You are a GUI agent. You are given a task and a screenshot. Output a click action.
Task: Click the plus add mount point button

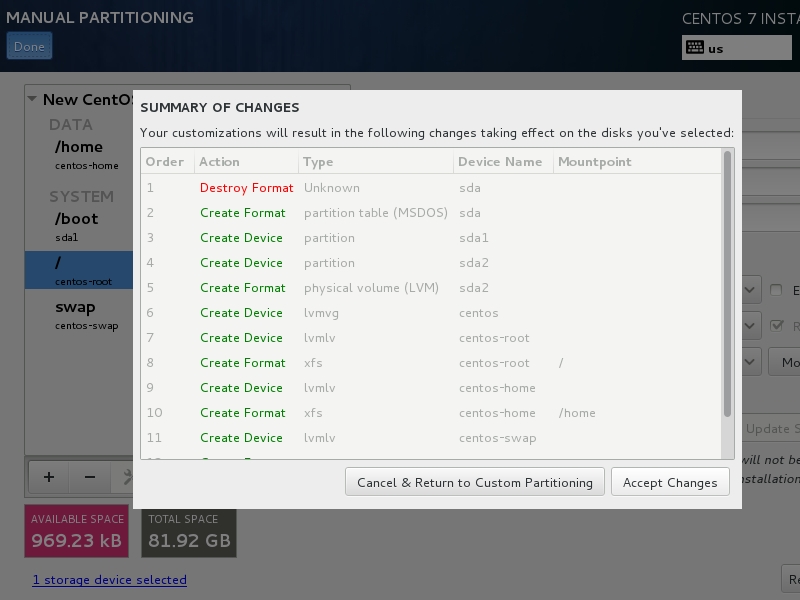point(49,477)
